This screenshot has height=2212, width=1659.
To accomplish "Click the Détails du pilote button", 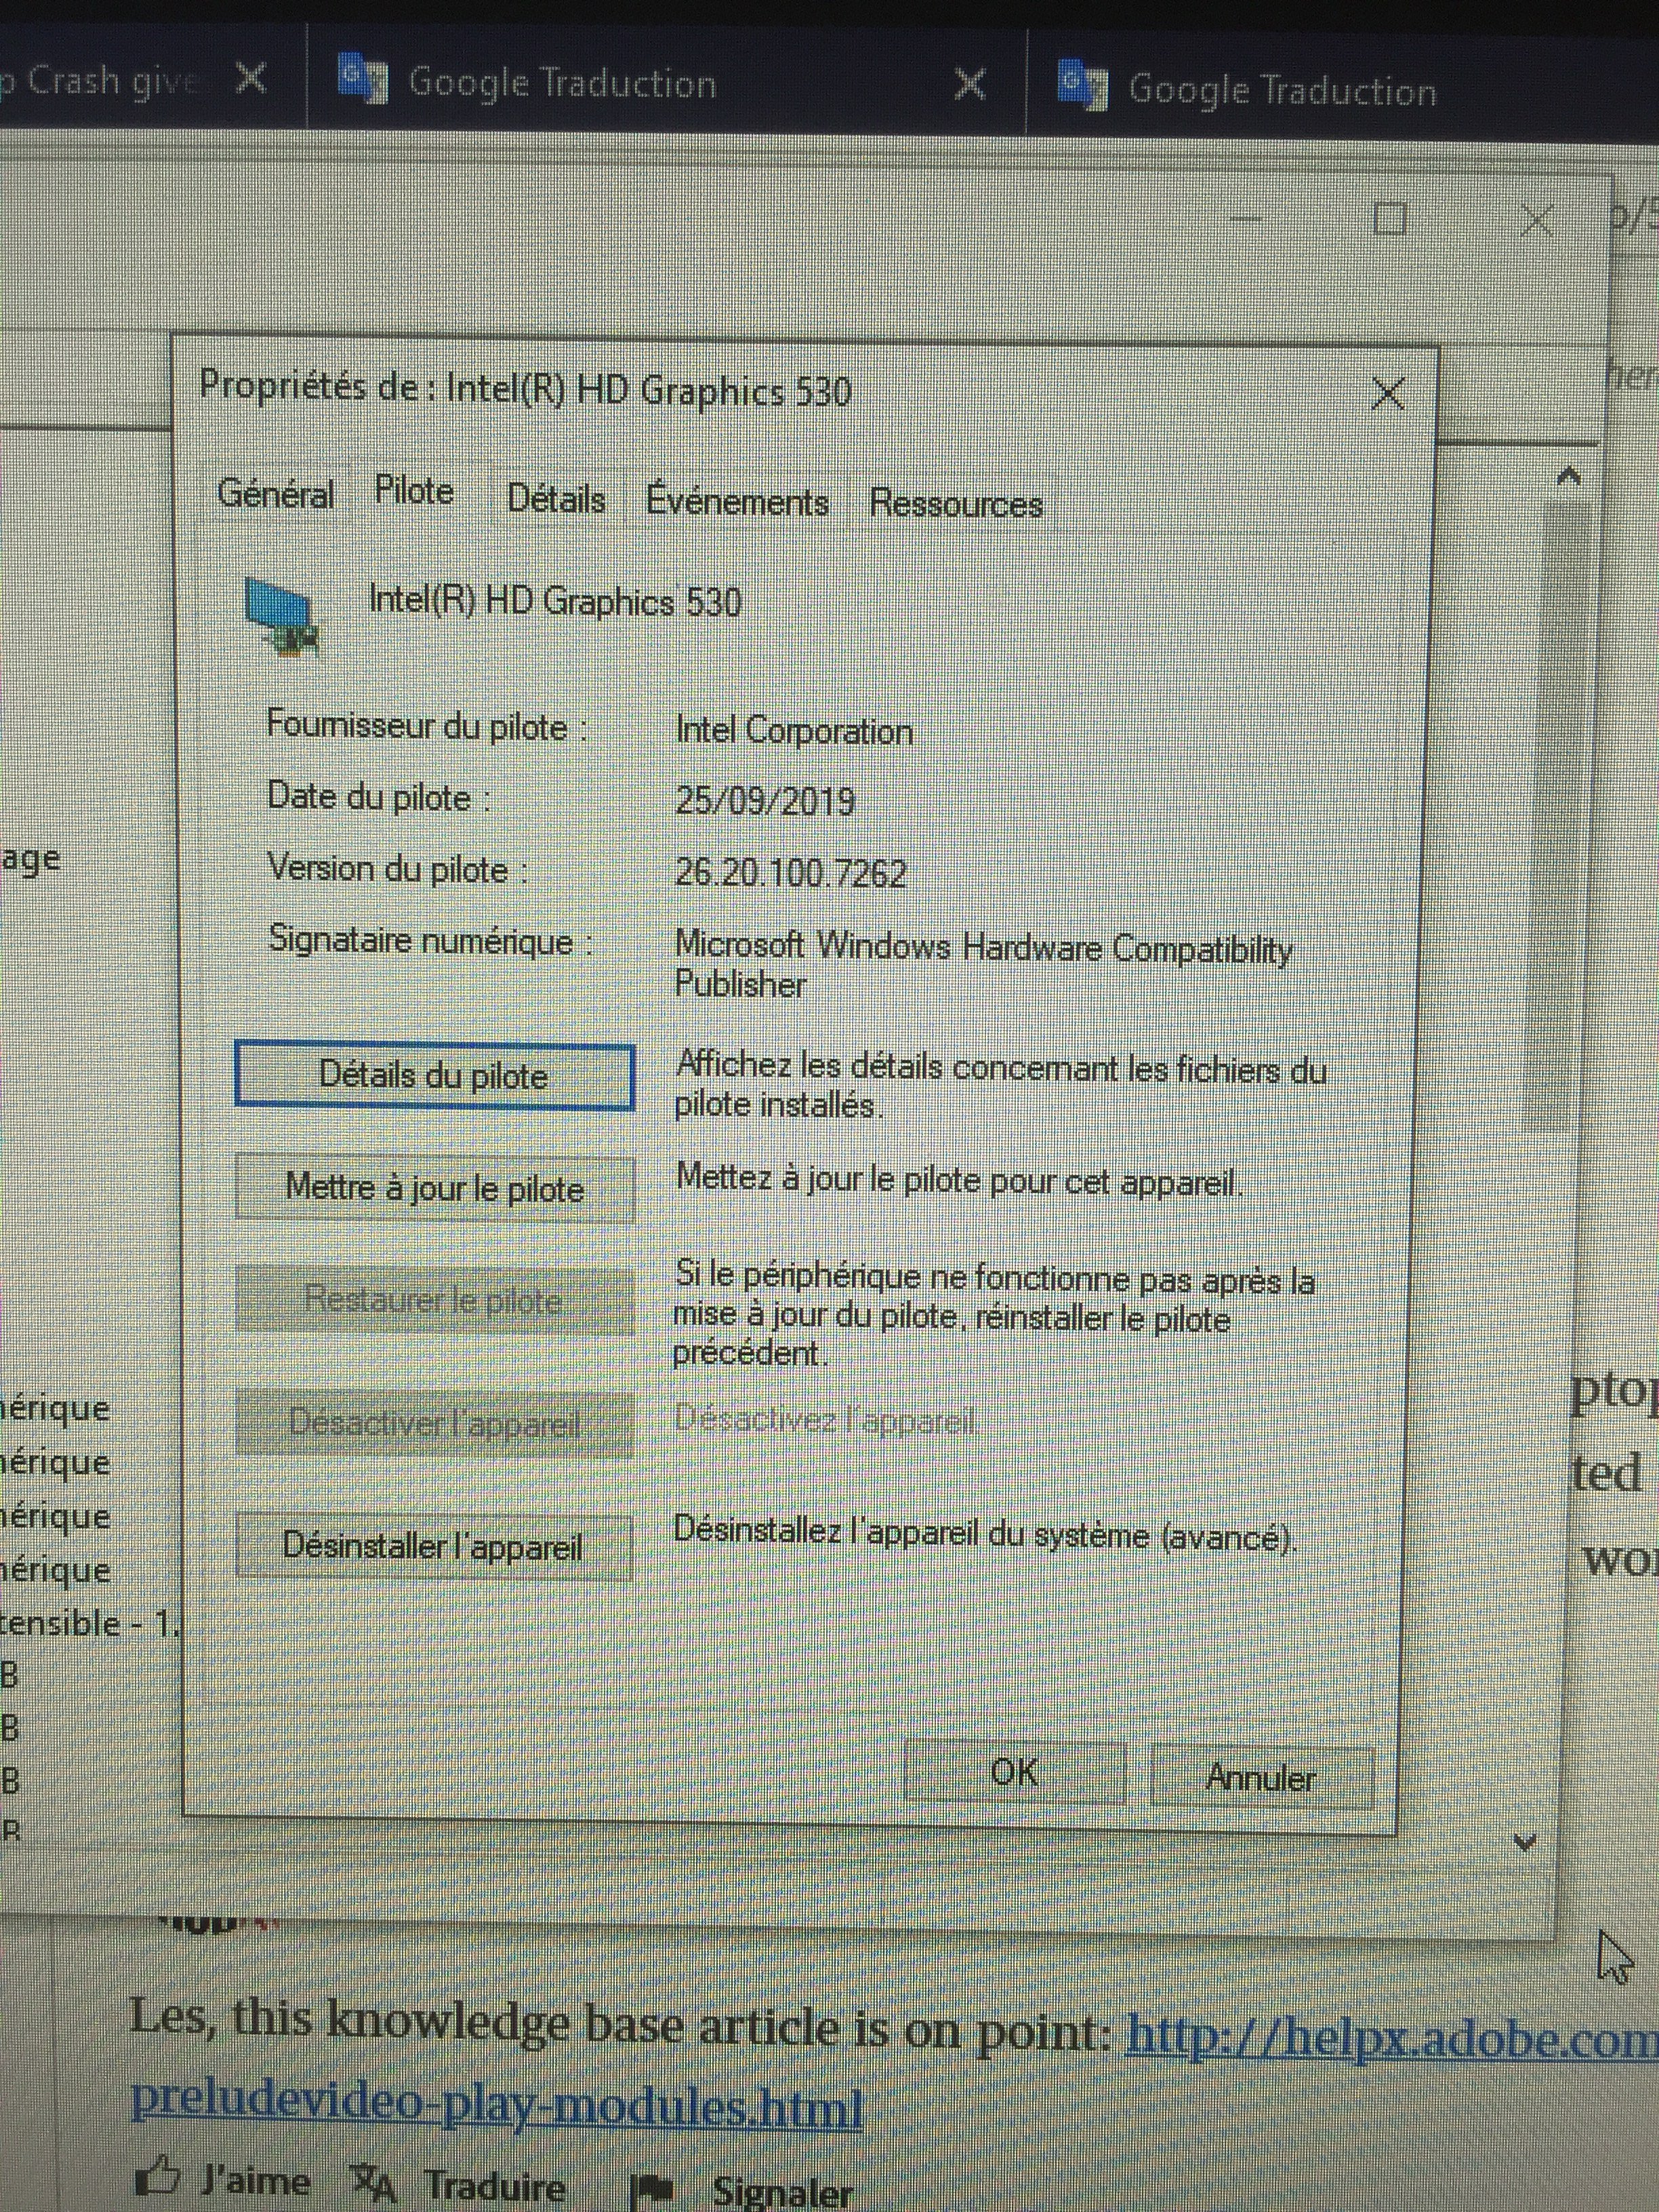I will [435, 1076].
